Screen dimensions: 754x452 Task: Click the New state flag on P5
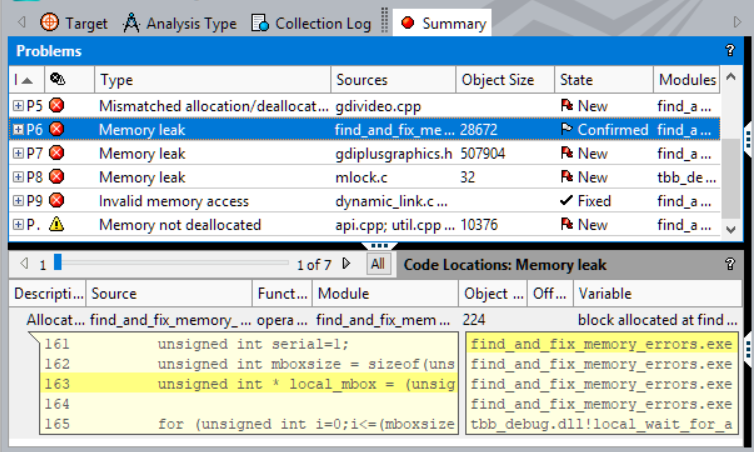[x=567, y=105]
